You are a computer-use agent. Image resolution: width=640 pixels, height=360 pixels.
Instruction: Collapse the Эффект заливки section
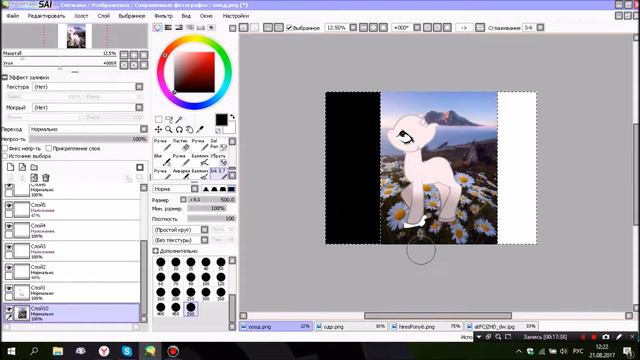point(5,77)
